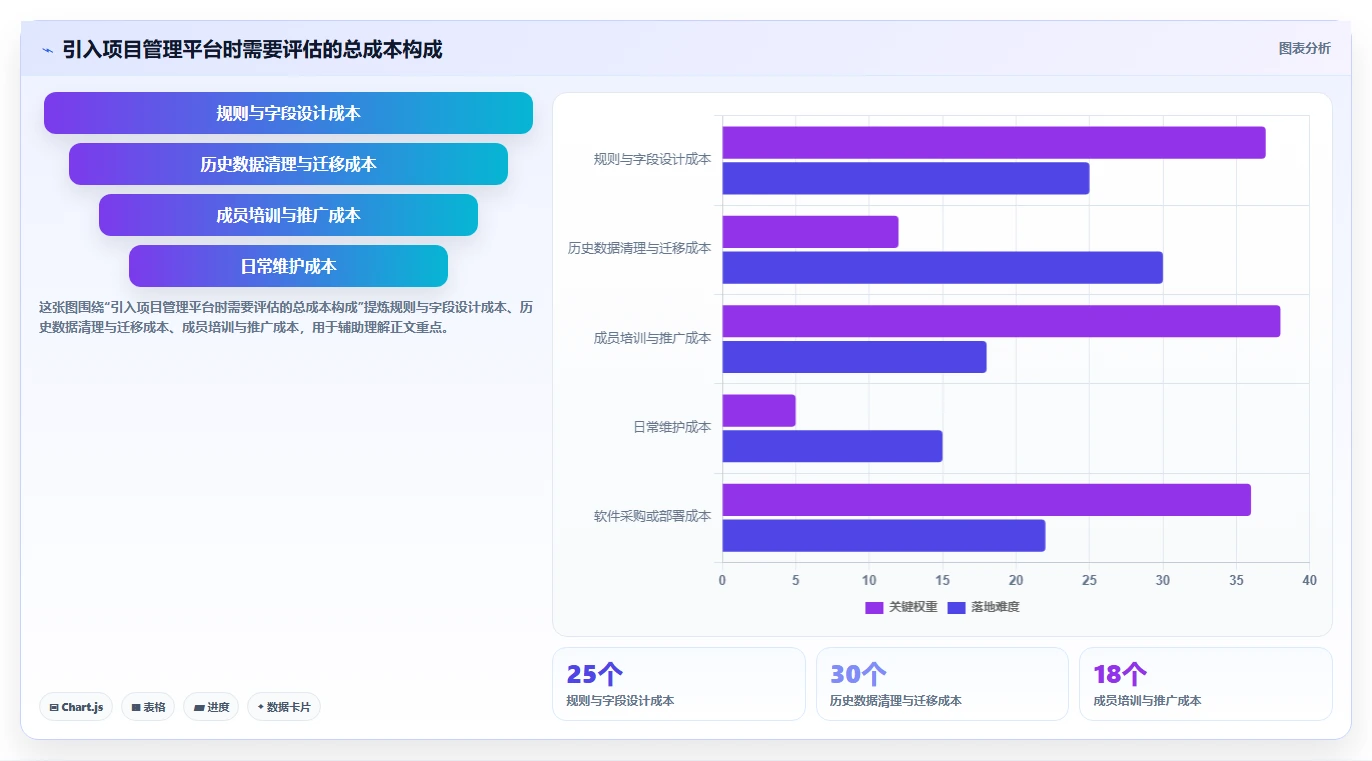Image resolution: width=1372 pixels, height=761 pixels.
Task: Click 落地难度 bar for 成员培训与推广成本
Action: [x=855, y=357]
